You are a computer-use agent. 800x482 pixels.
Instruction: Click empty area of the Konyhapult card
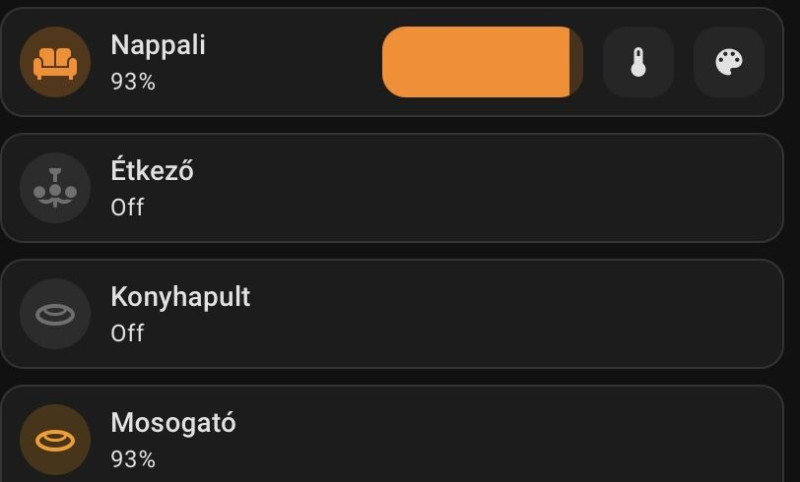tap(500, 314)
